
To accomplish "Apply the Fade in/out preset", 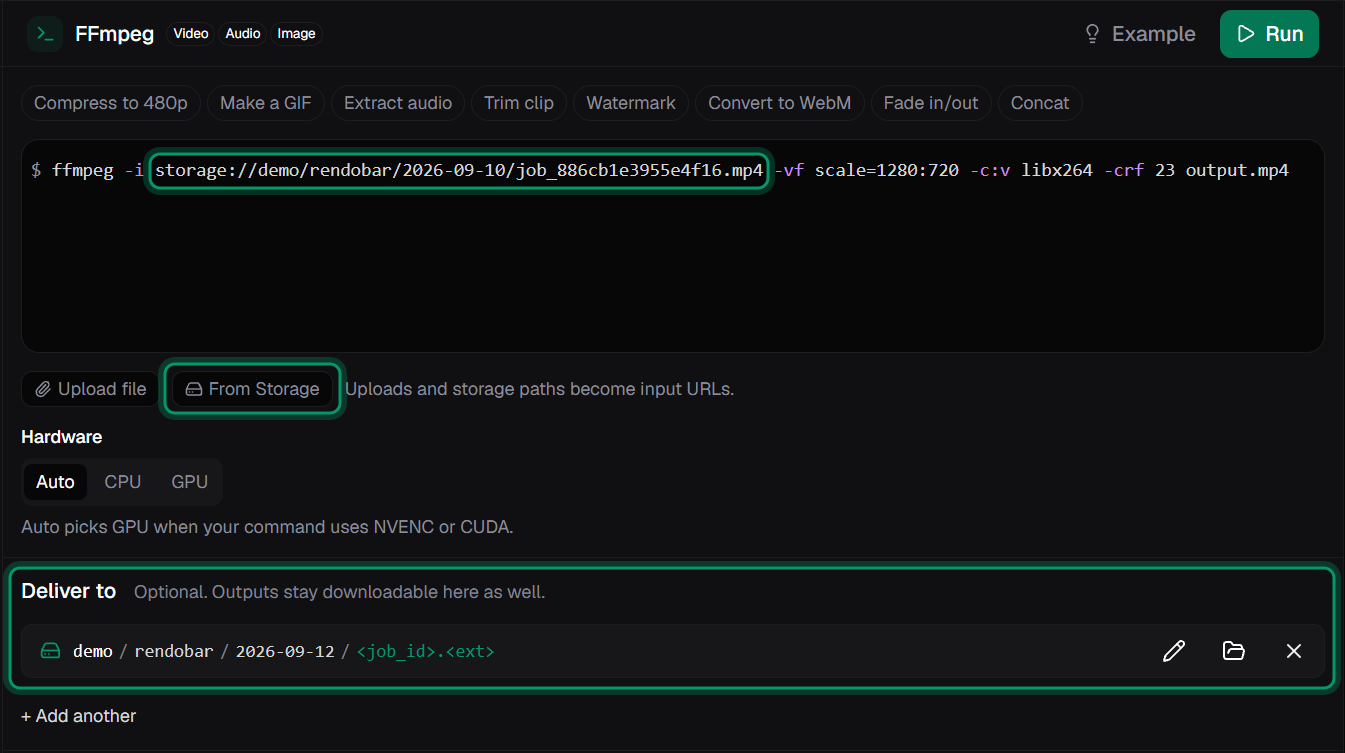I will [x=931, y=103].
